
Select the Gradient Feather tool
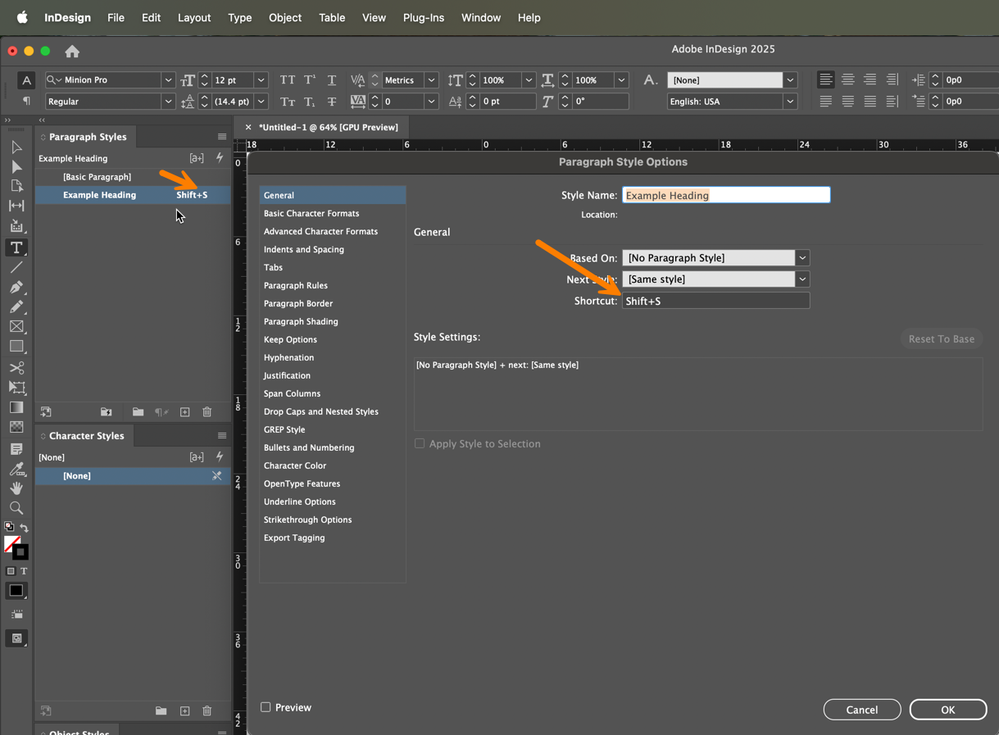pos(17,427)
